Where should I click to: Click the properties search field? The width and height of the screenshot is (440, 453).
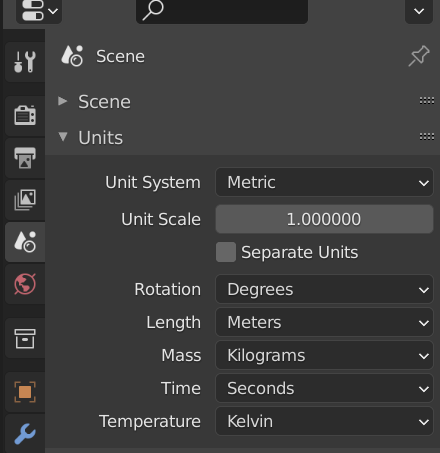(x=222, y=11)
